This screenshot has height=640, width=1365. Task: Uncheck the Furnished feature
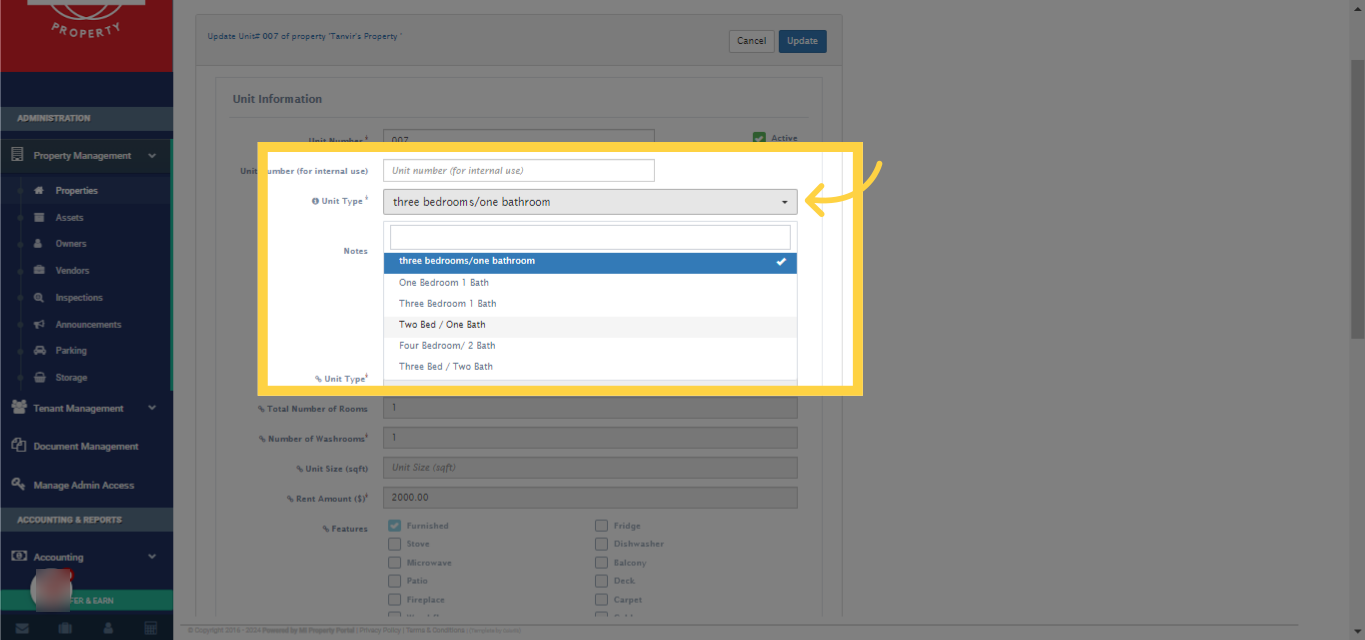394,525
